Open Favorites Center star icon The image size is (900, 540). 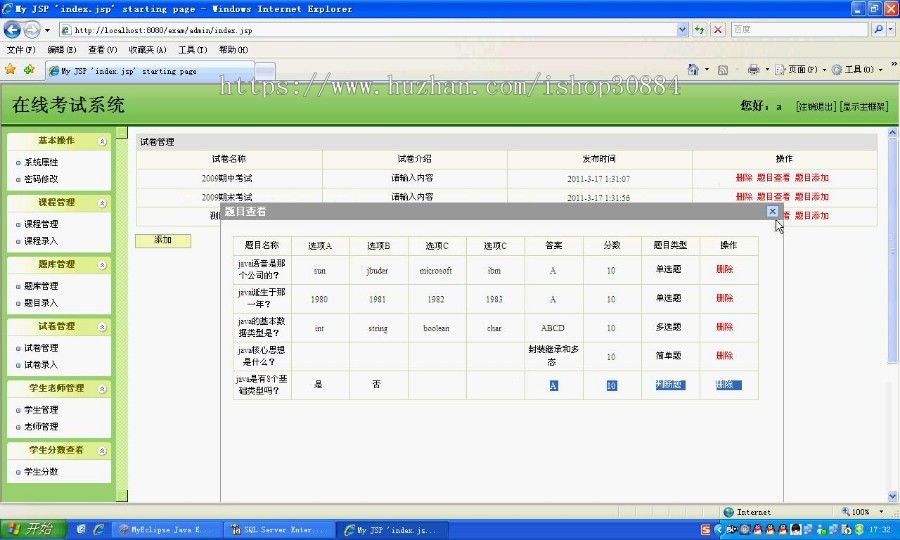pos(10,69)
